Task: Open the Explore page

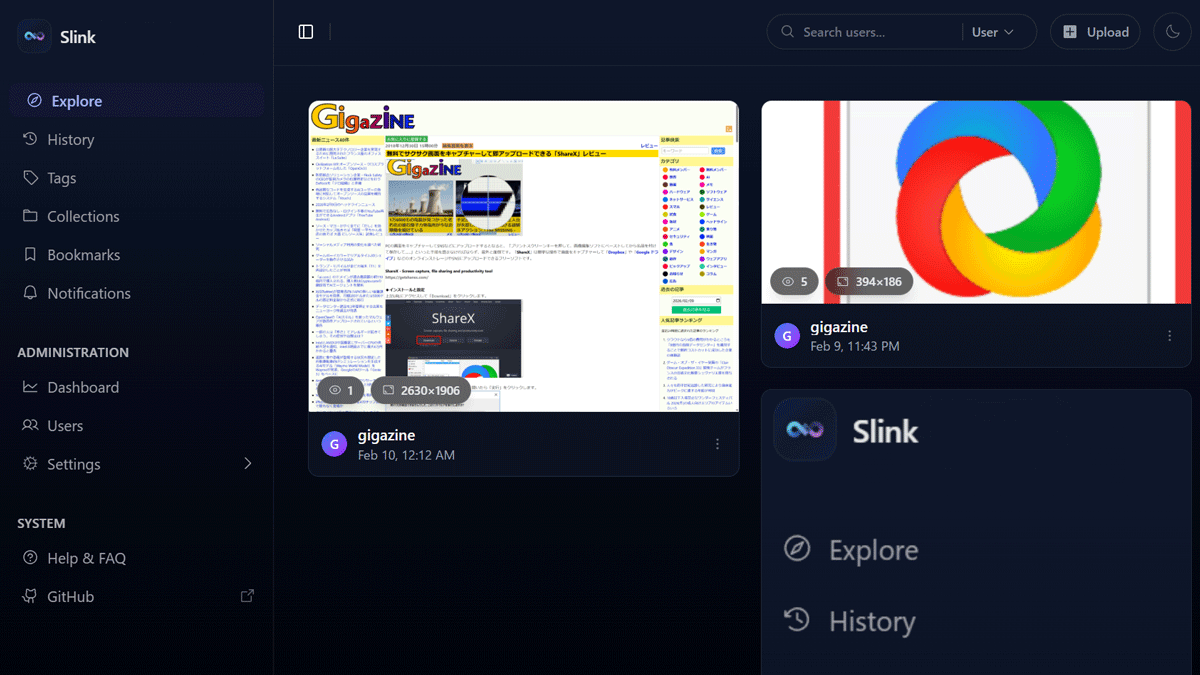Action: click(x=76, y=101)
